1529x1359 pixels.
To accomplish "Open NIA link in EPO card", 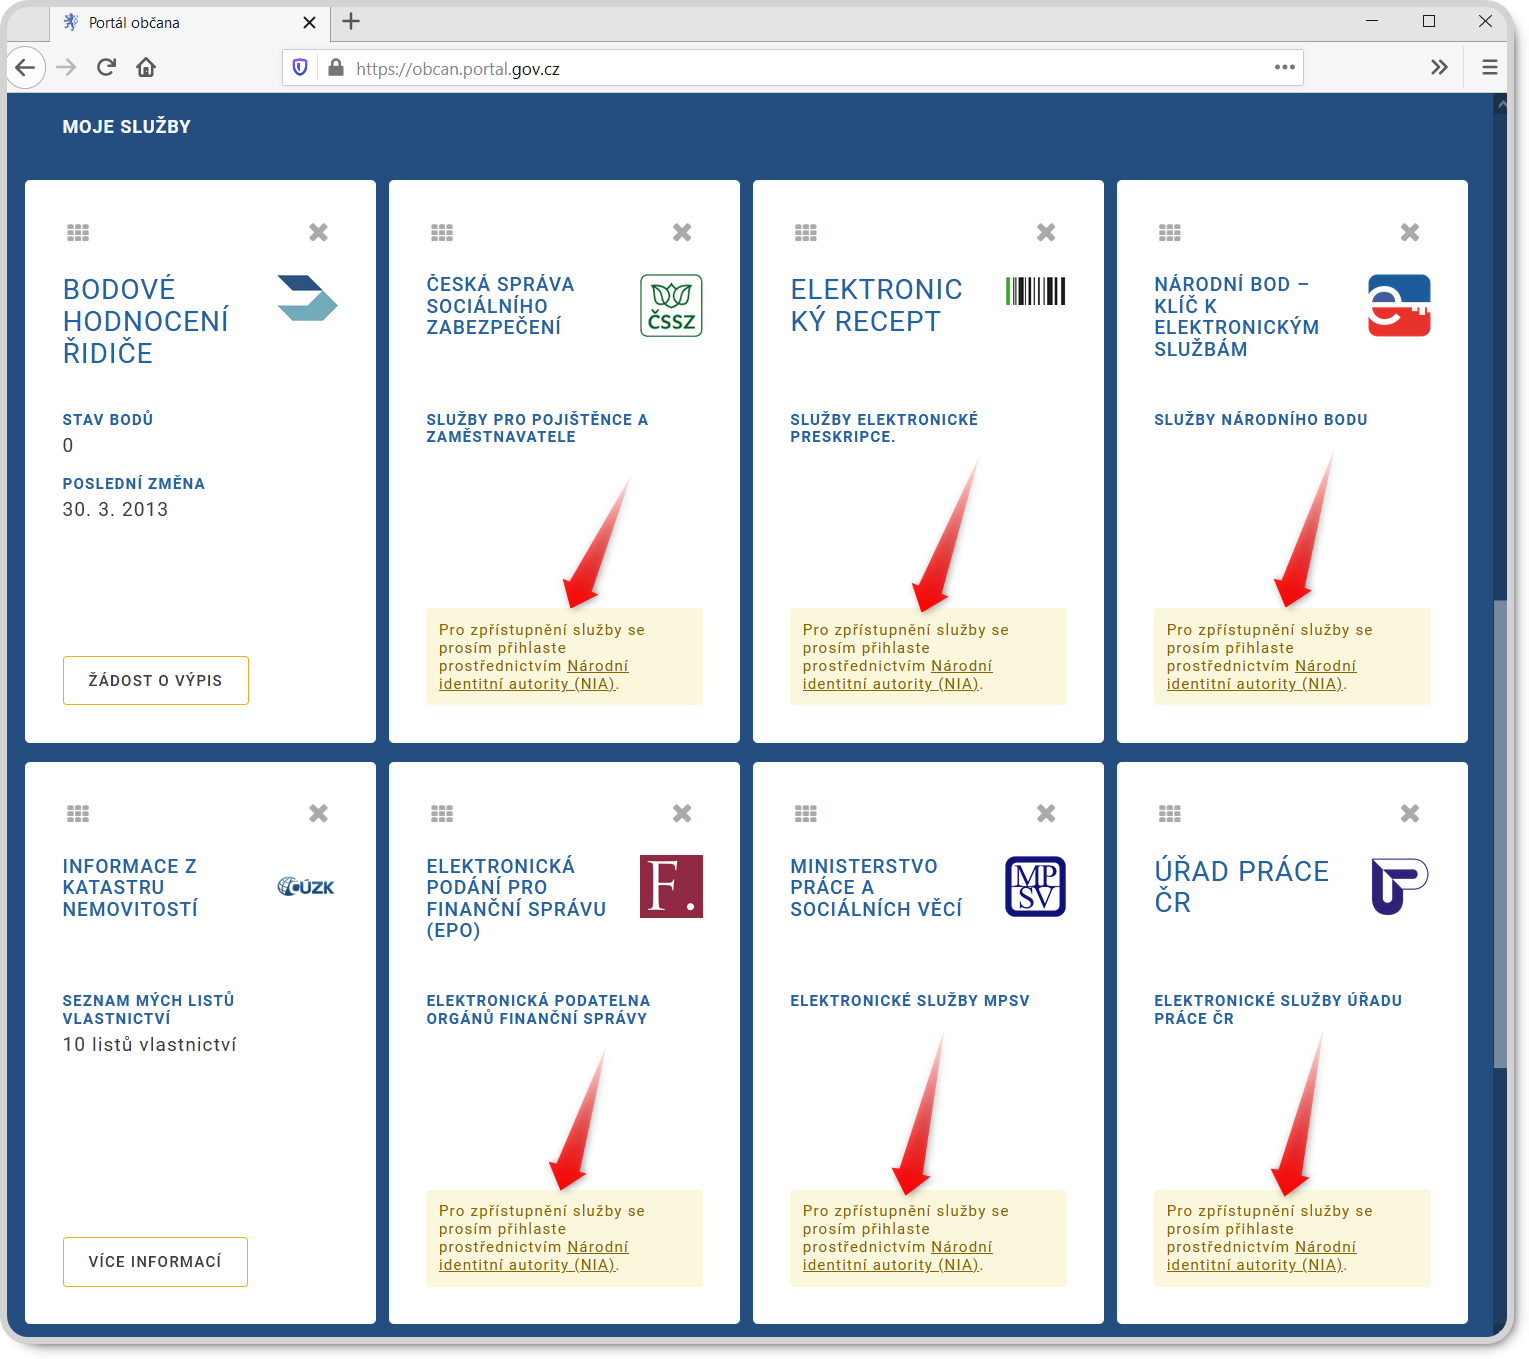I will tap(533, 1256).
